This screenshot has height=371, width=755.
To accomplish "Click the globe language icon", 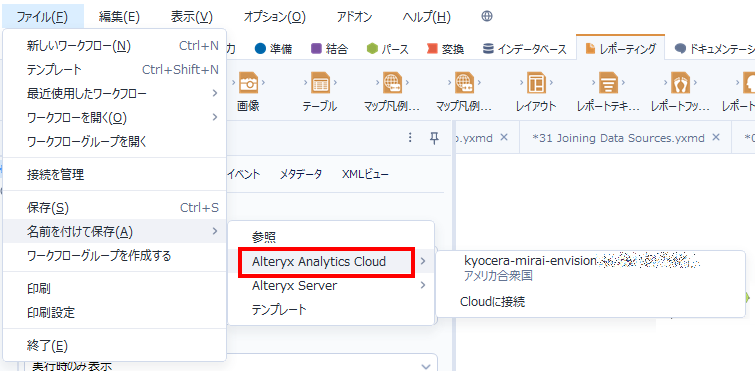I will point(487,17).
